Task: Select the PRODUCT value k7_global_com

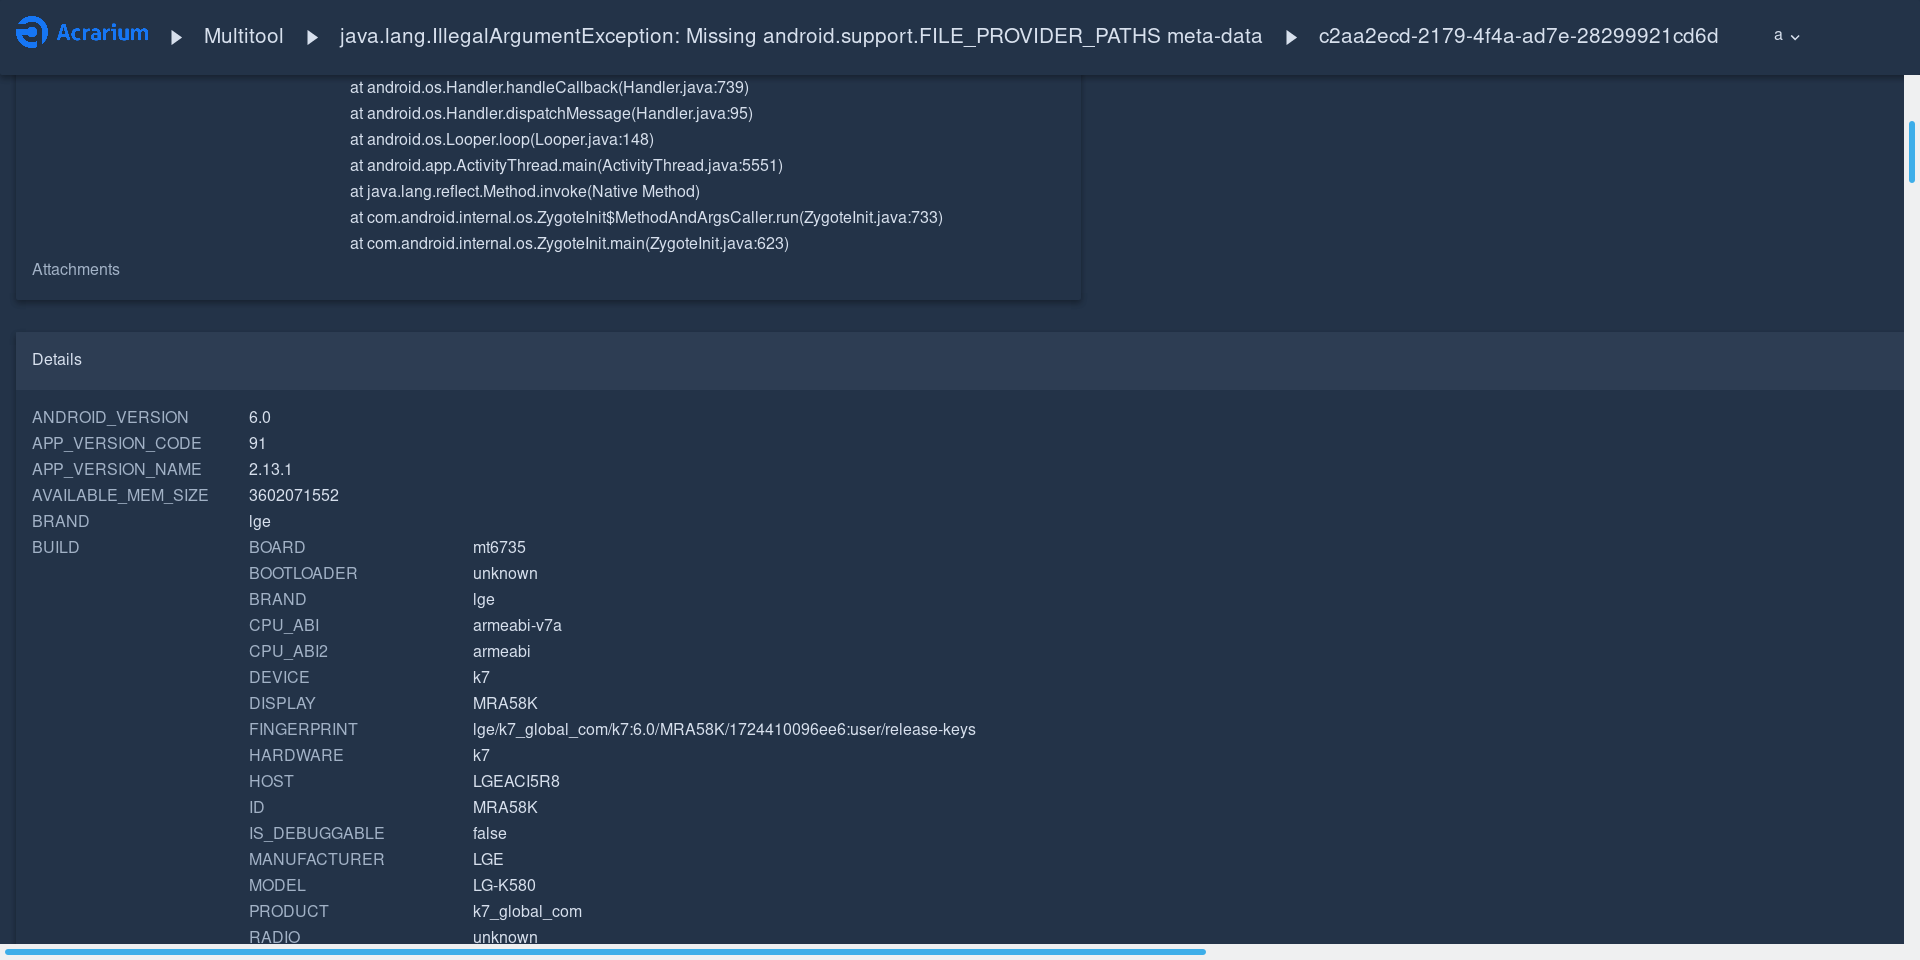Action: point(527,912)
